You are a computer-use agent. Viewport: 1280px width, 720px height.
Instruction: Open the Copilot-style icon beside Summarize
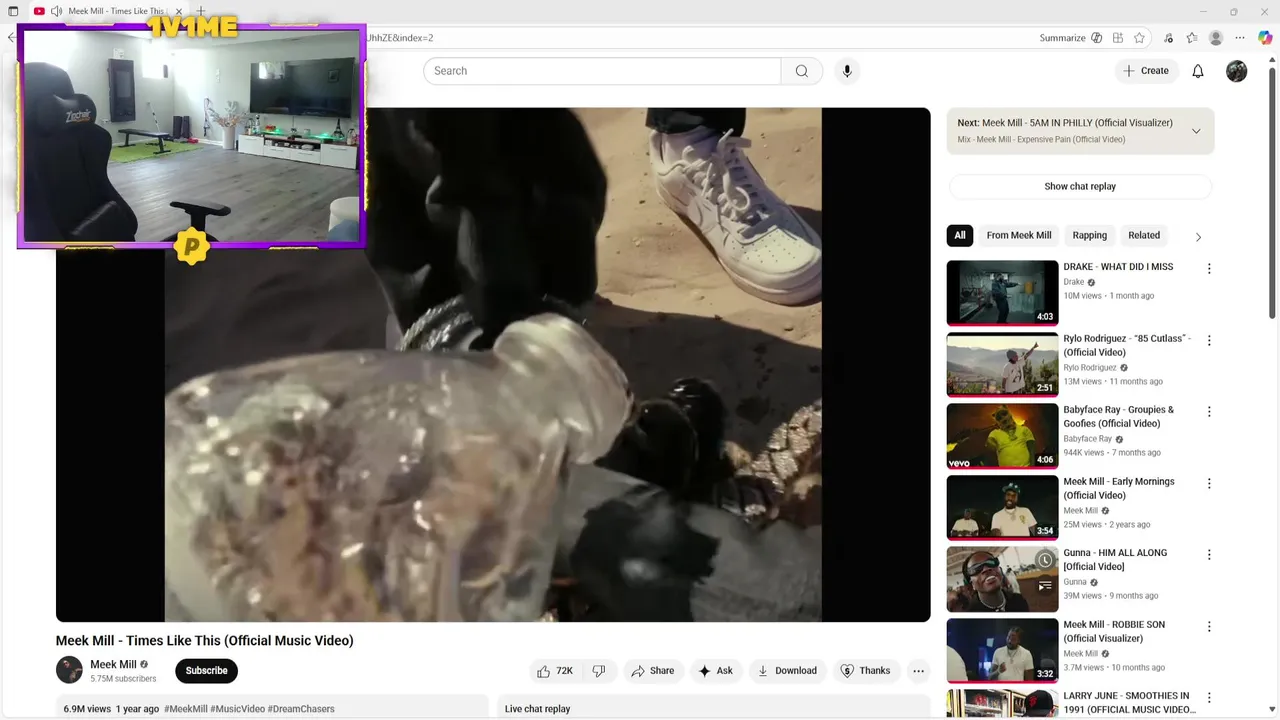coord(1097,38)
